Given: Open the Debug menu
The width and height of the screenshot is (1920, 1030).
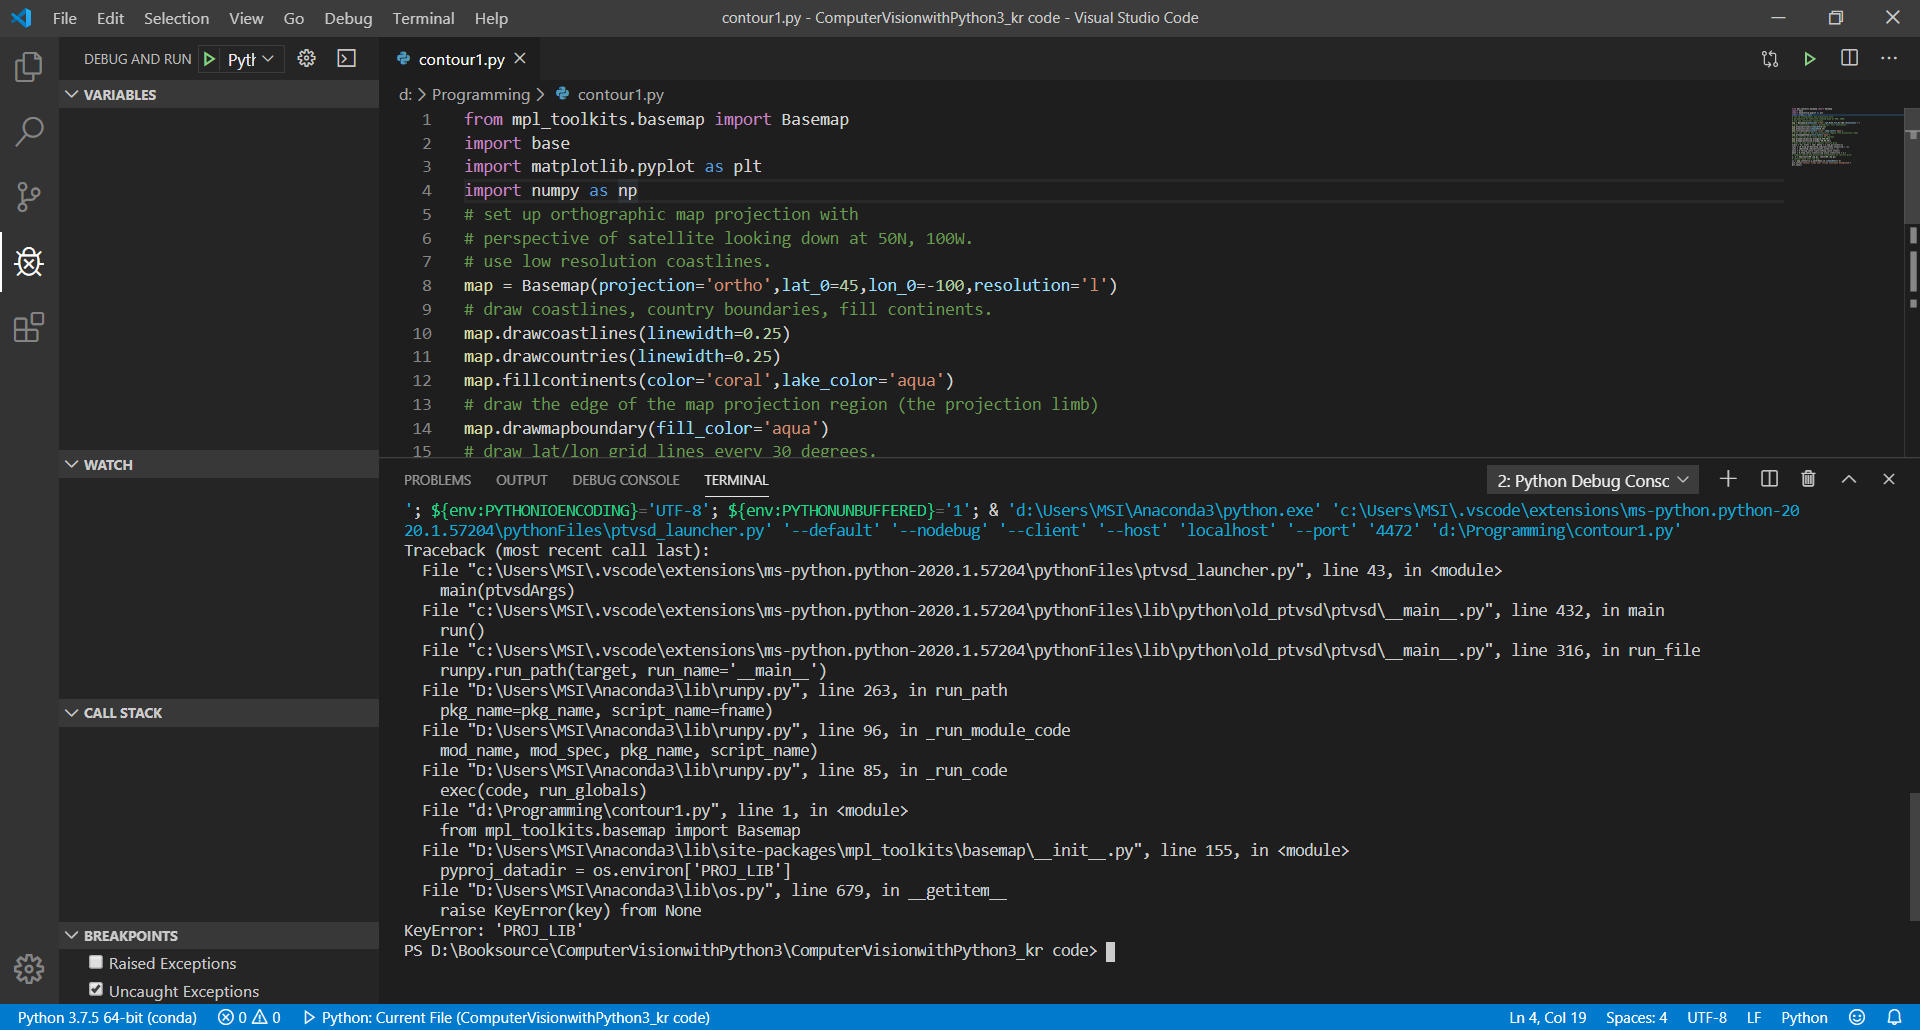Looking at the screenshot, I should coord(348,18).
